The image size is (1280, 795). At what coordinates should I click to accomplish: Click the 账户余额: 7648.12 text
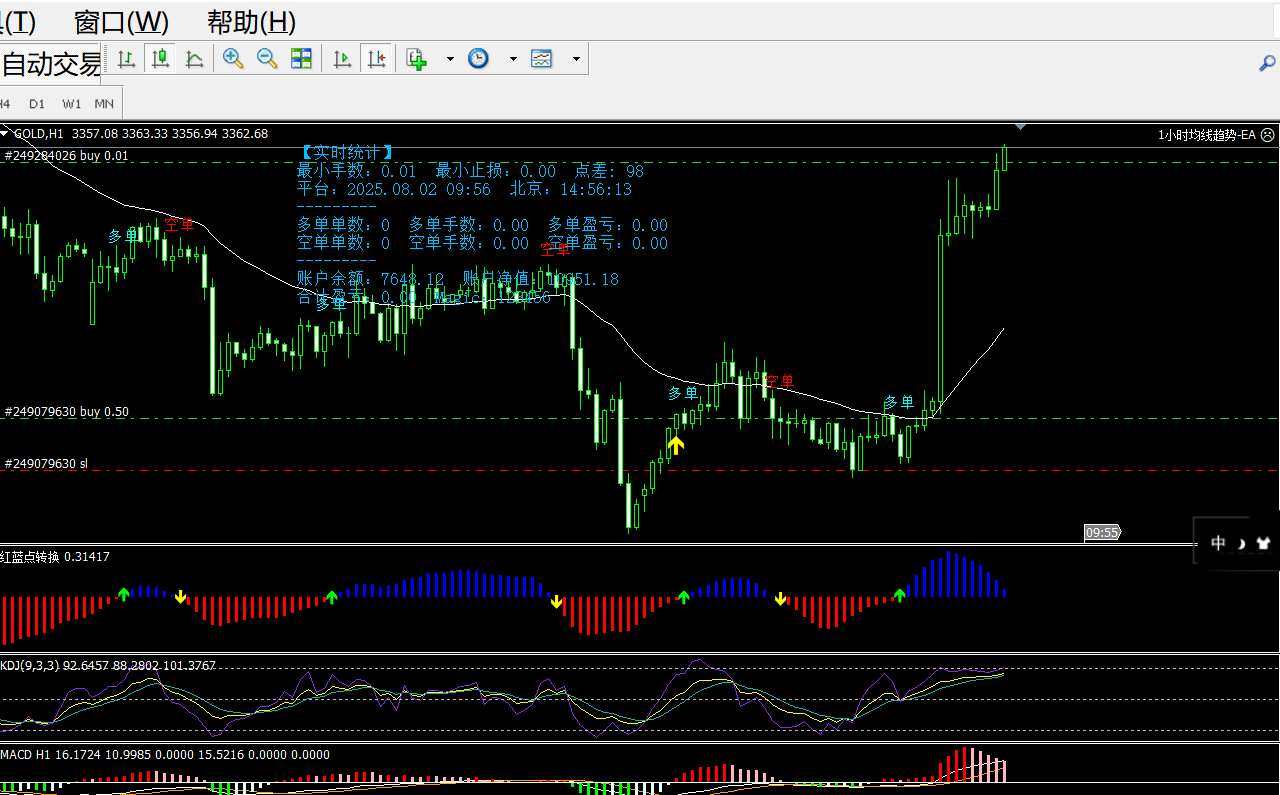coord(370,279)
